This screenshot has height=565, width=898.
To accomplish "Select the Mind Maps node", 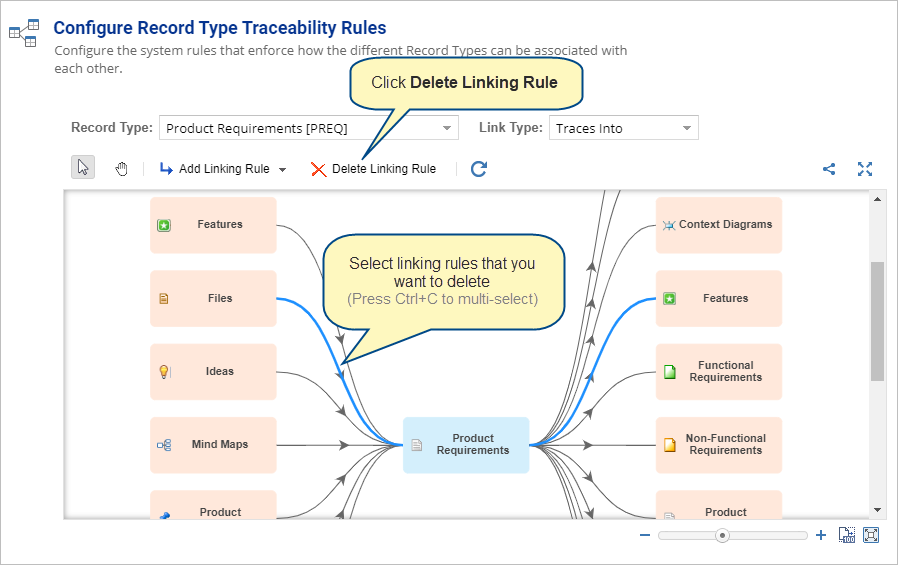I will pyautogui.click(x=213, y=445).
